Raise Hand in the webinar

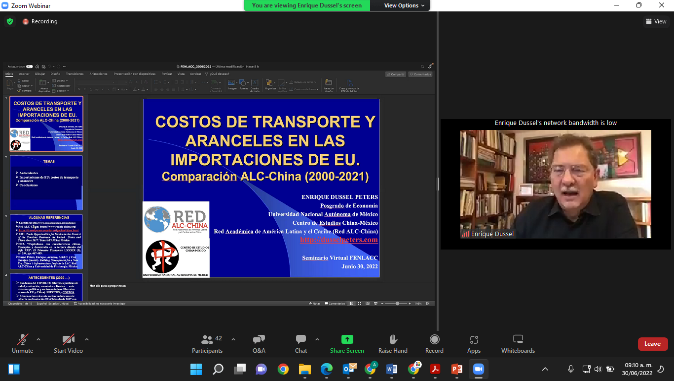tap(393, 344)
